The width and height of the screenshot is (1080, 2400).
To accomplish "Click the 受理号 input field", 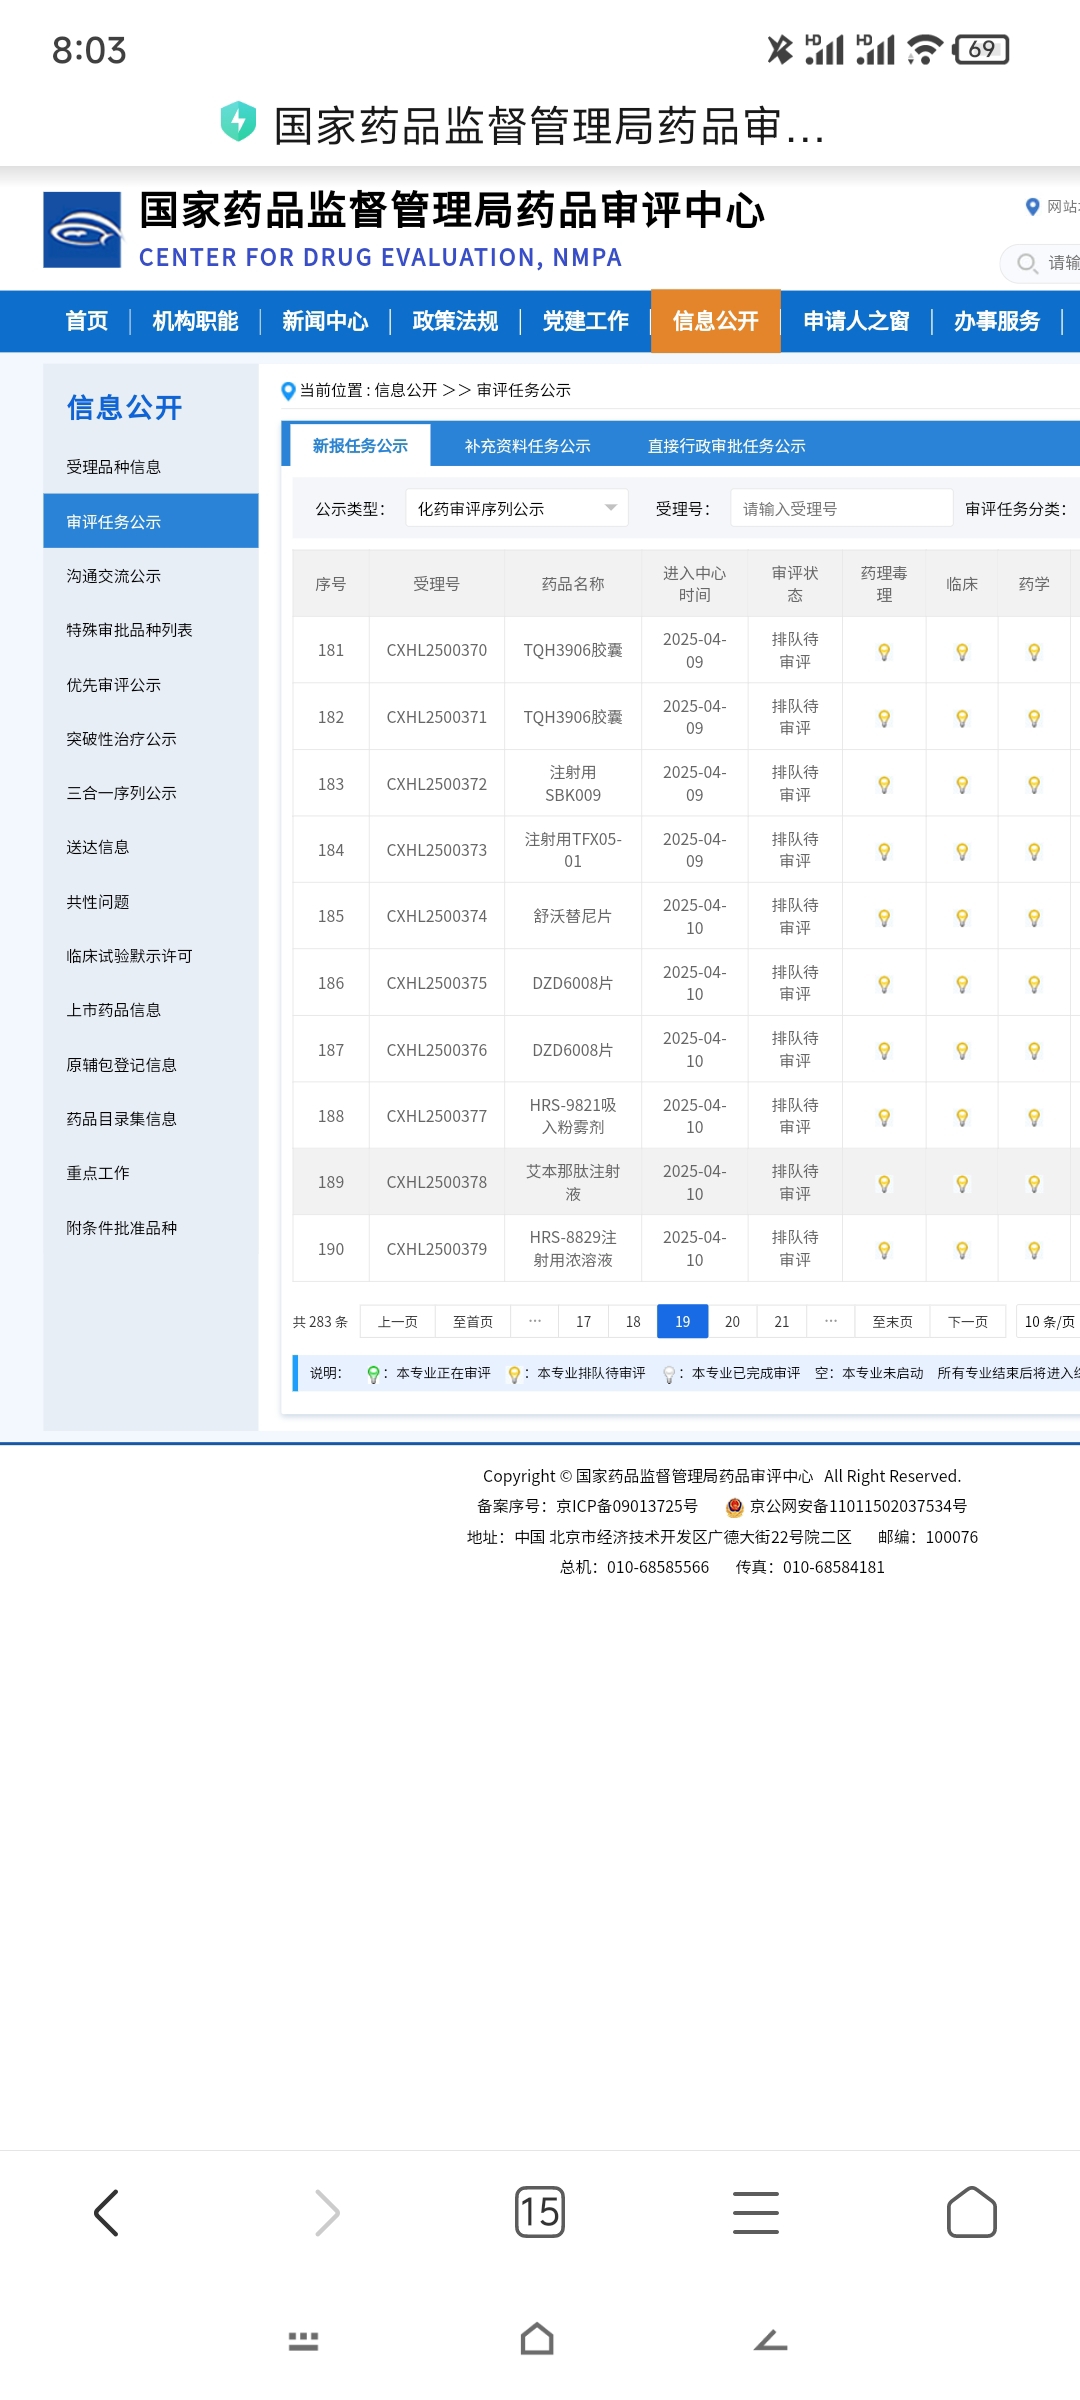I will point(841,508).
